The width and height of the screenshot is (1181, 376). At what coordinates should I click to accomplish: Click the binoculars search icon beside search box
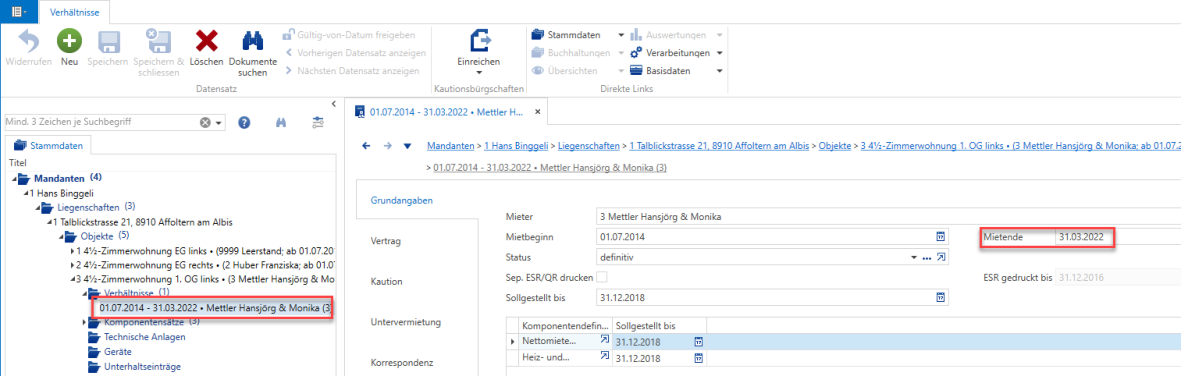tap(281, 123)
